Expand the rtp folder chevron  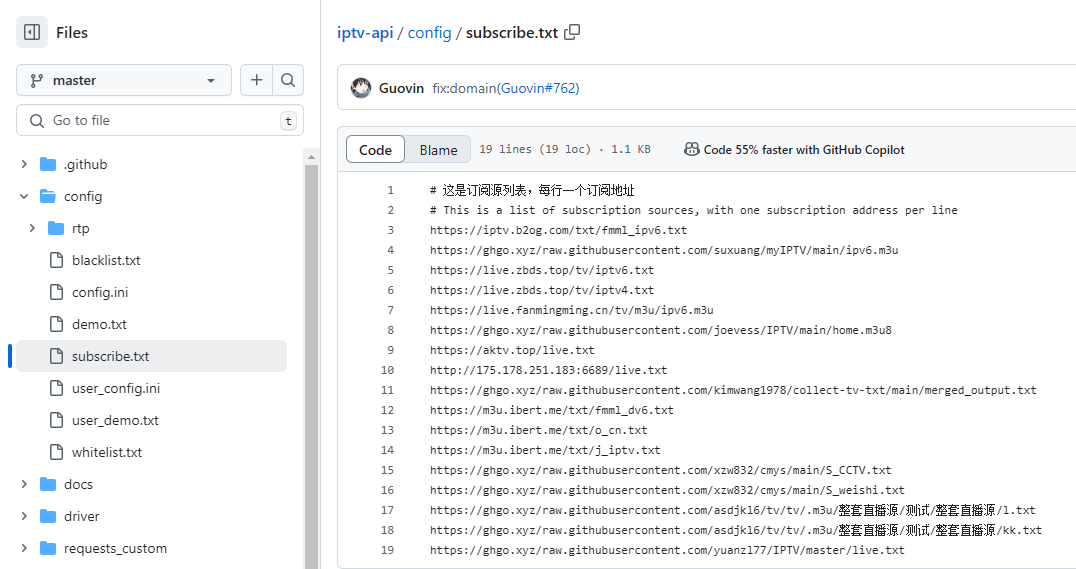[32, 228]
